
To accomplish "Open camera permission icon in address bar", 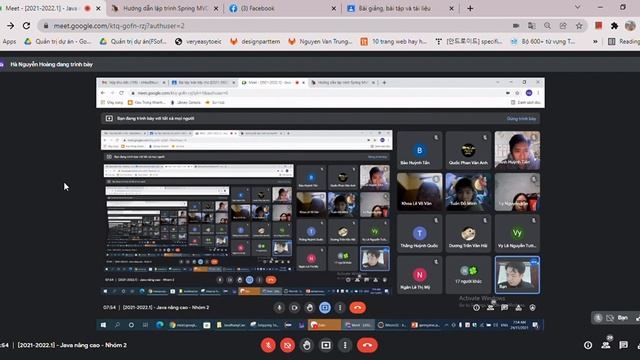I will 516,26.
